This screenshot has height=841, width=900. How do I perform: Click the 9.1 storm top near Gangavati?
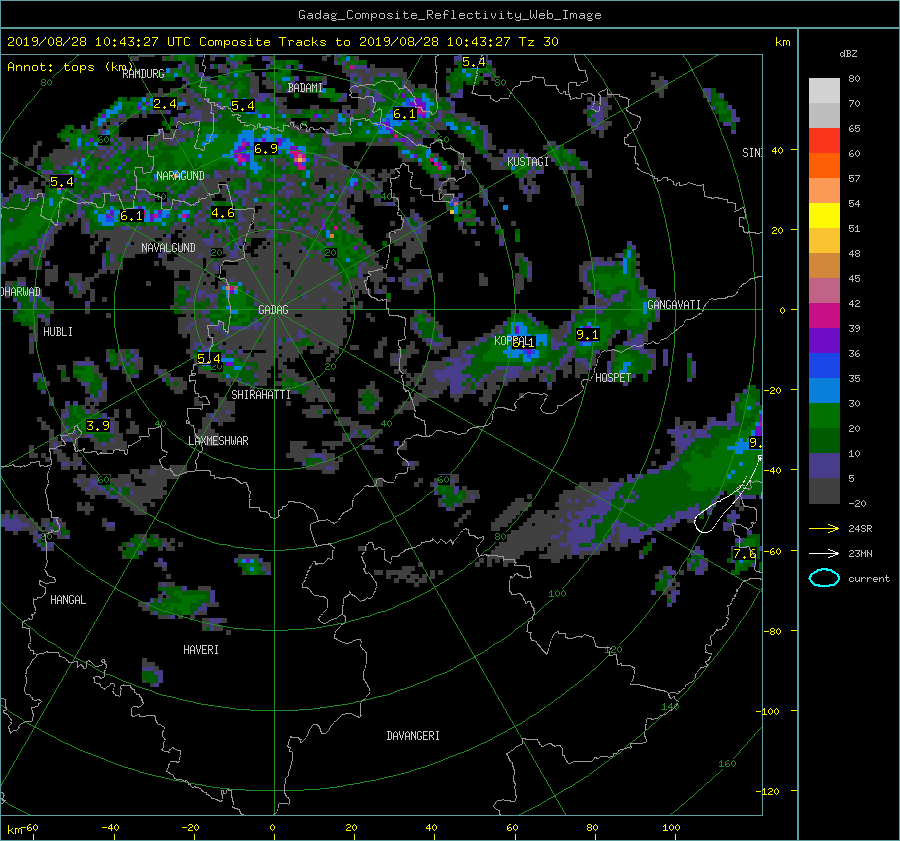pyautogui.click(x=587, y=334)
